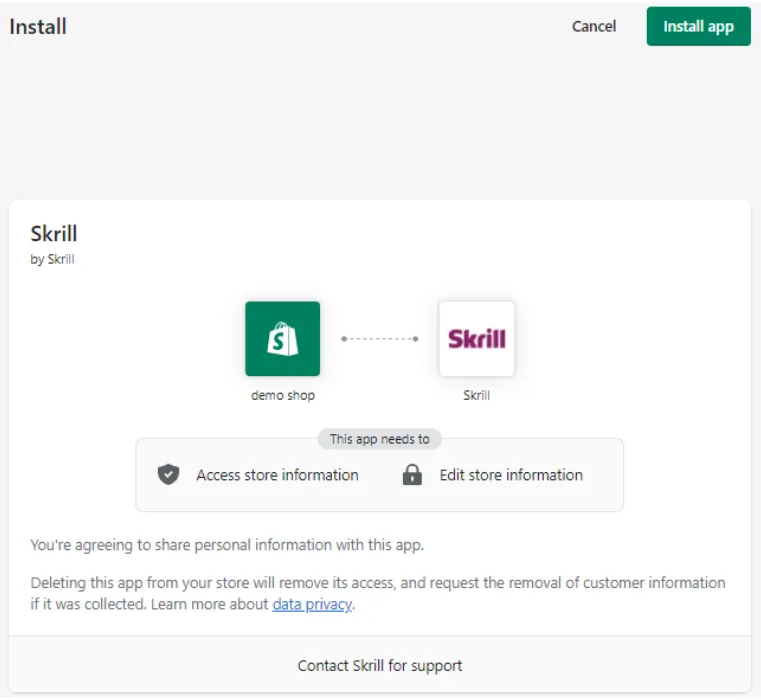Viewport: 761px width, 700px height.
Task: Click the green Shopify bag icon
Action: coord(282,339)
